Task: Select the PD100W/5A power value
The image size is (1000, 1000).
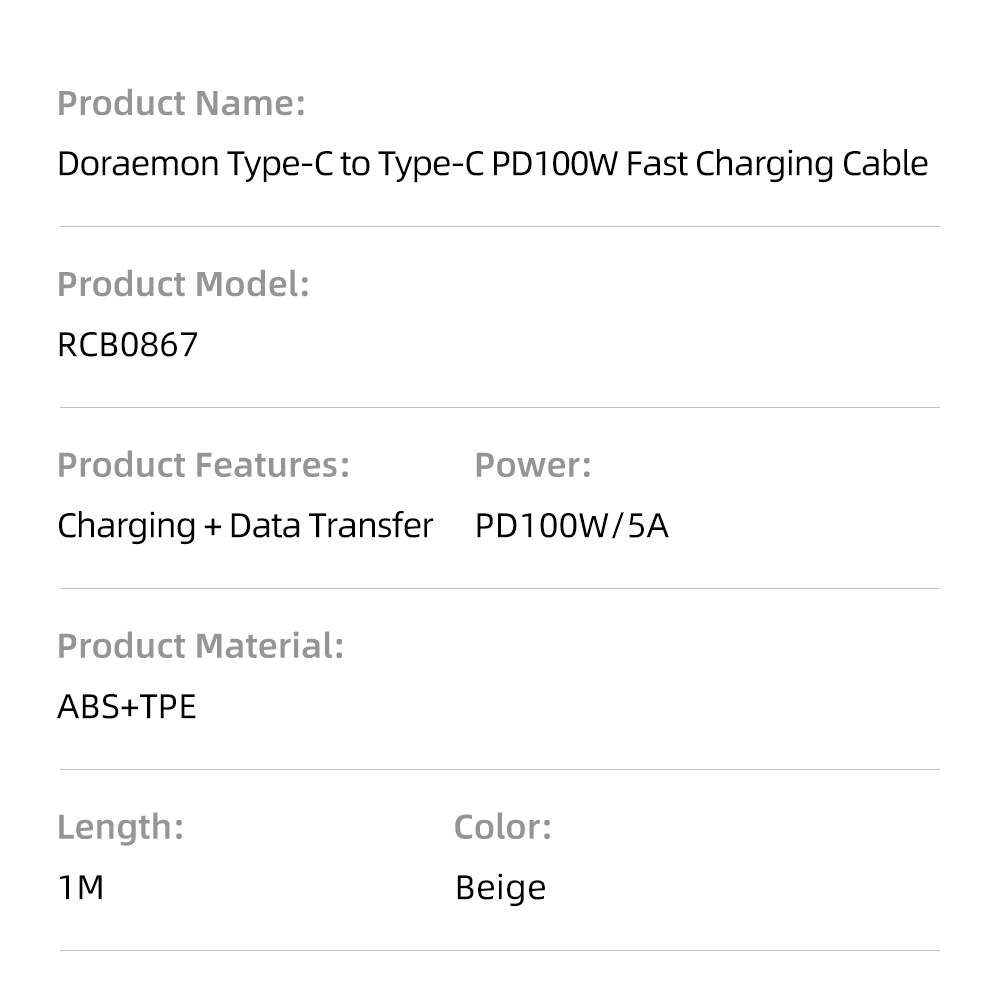Action: [x=571, y=526]
